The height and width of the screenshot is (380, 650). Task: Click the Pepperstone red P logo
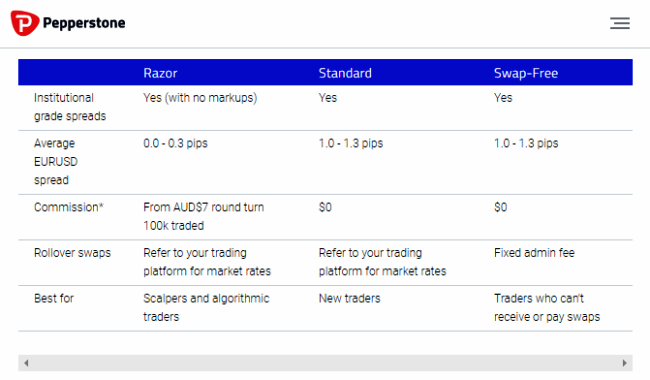click(25, 23)
